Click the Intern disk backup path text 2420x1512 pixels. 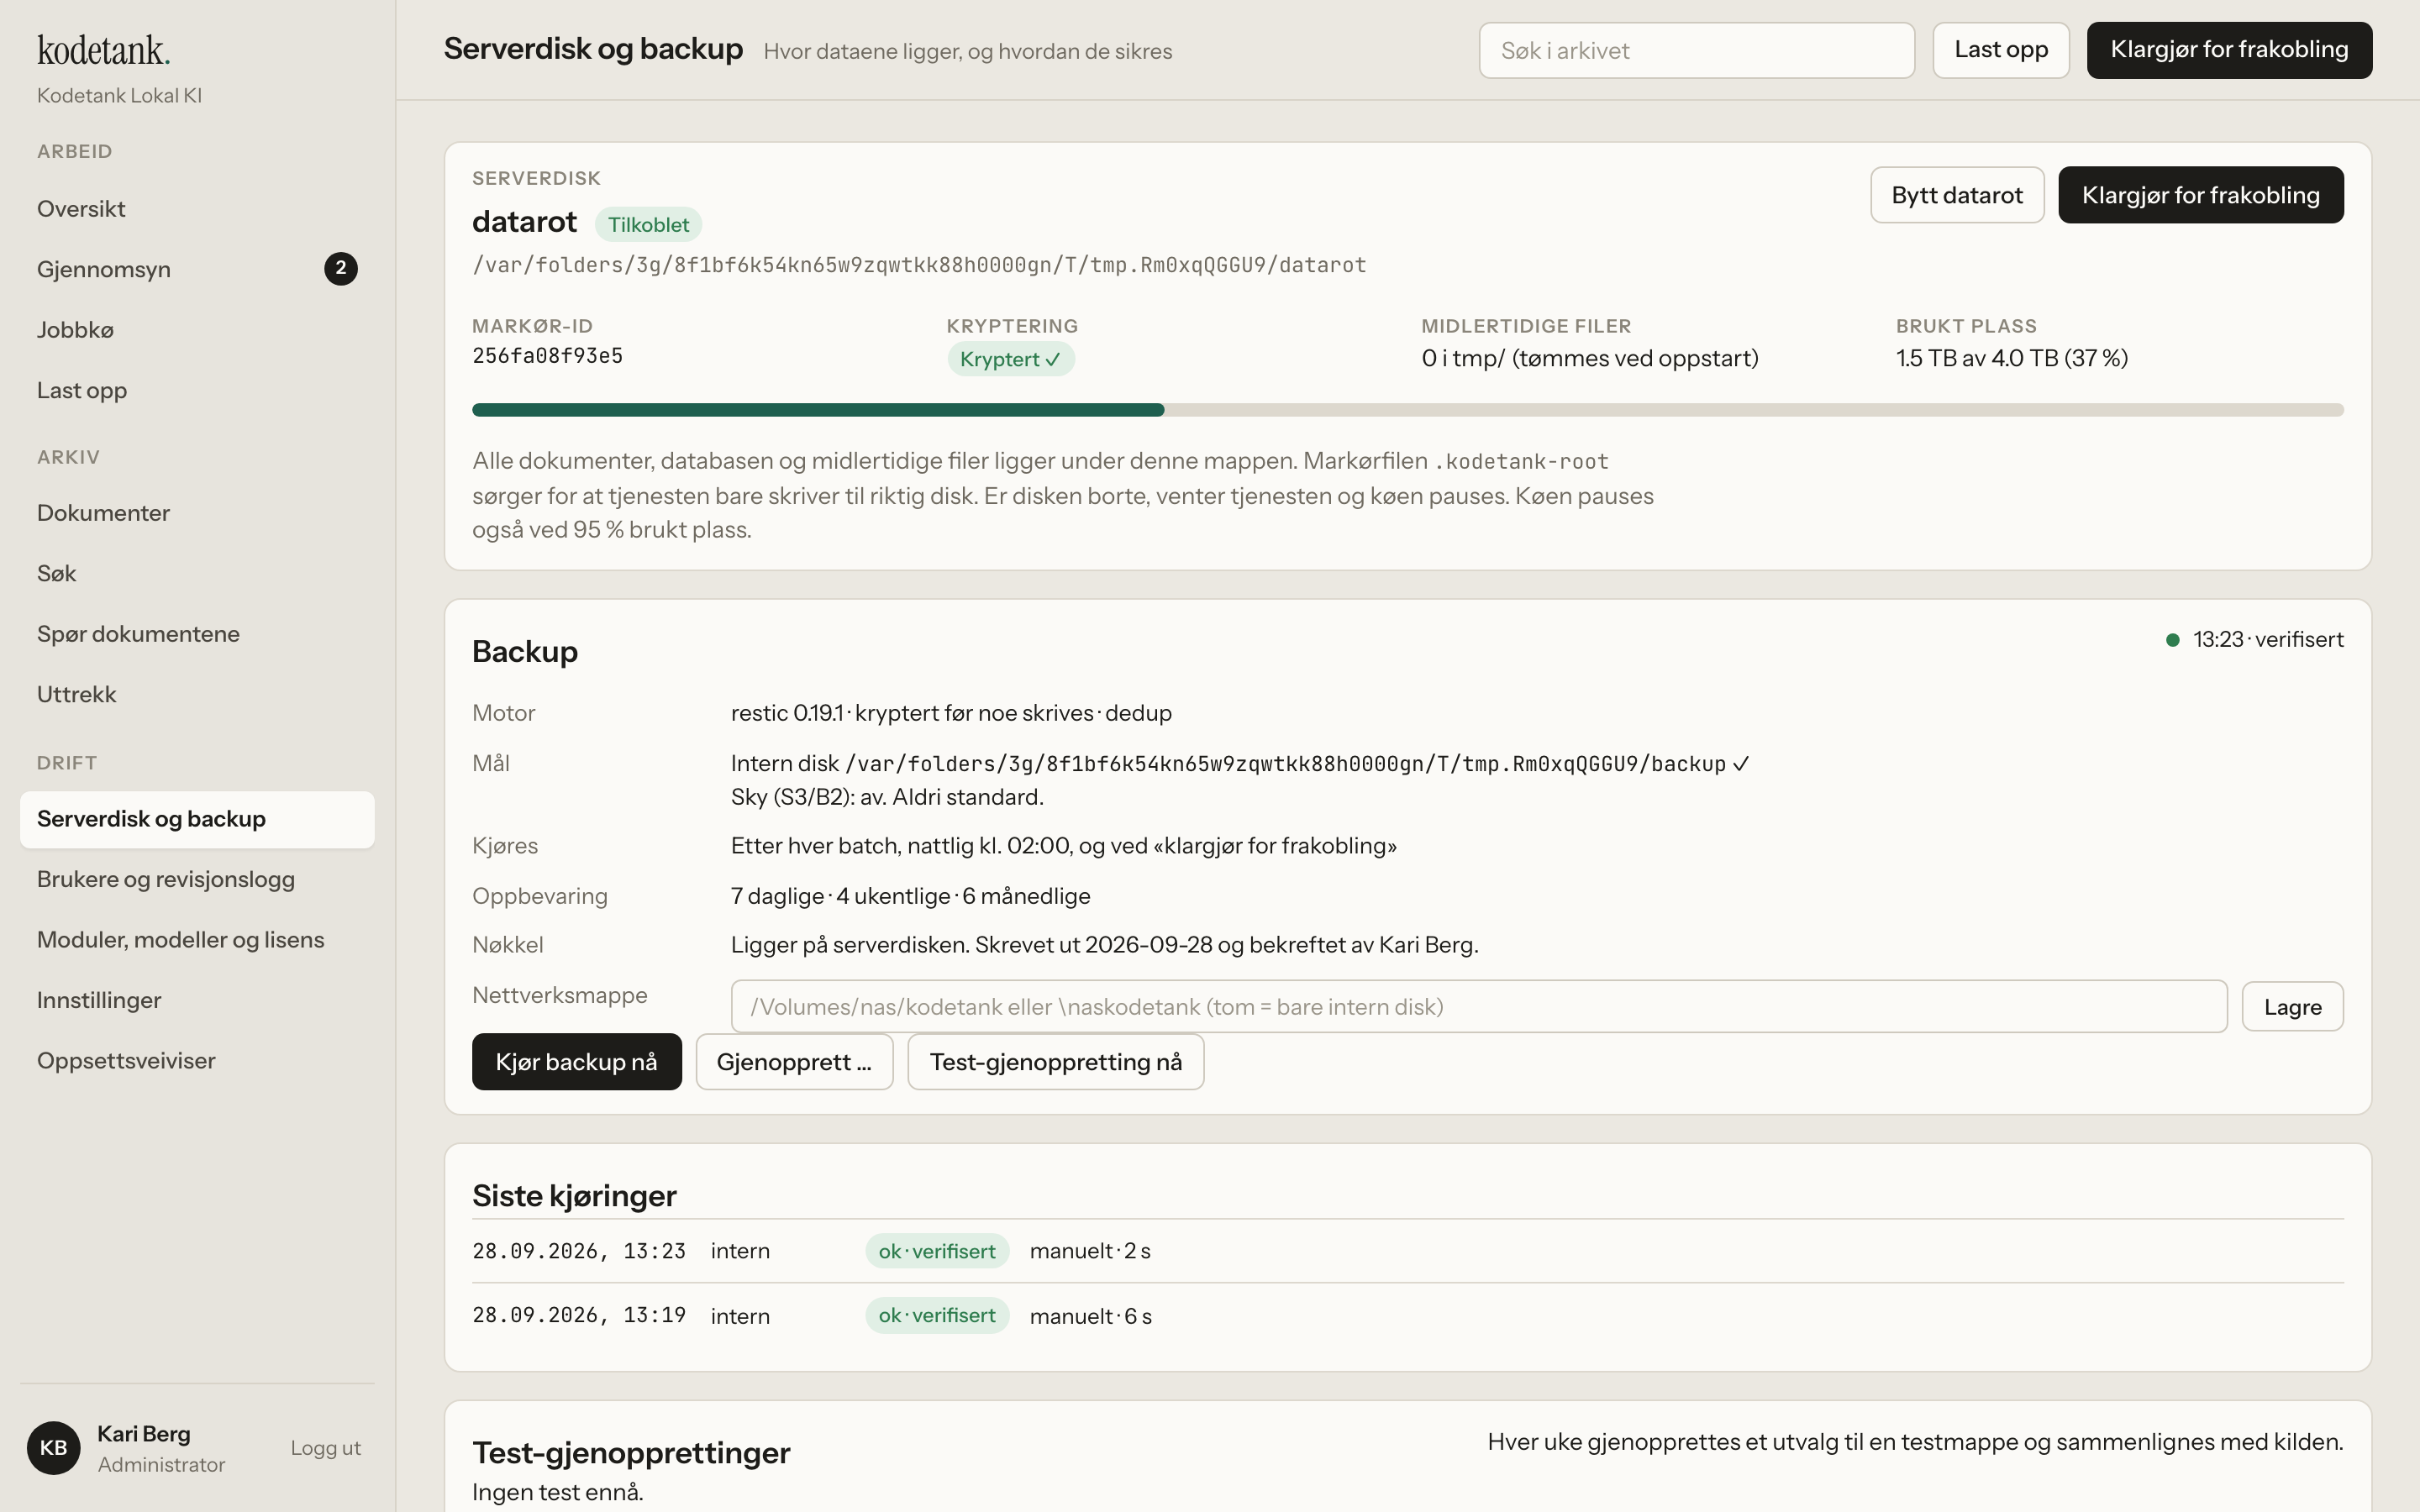pos(1240,764)
